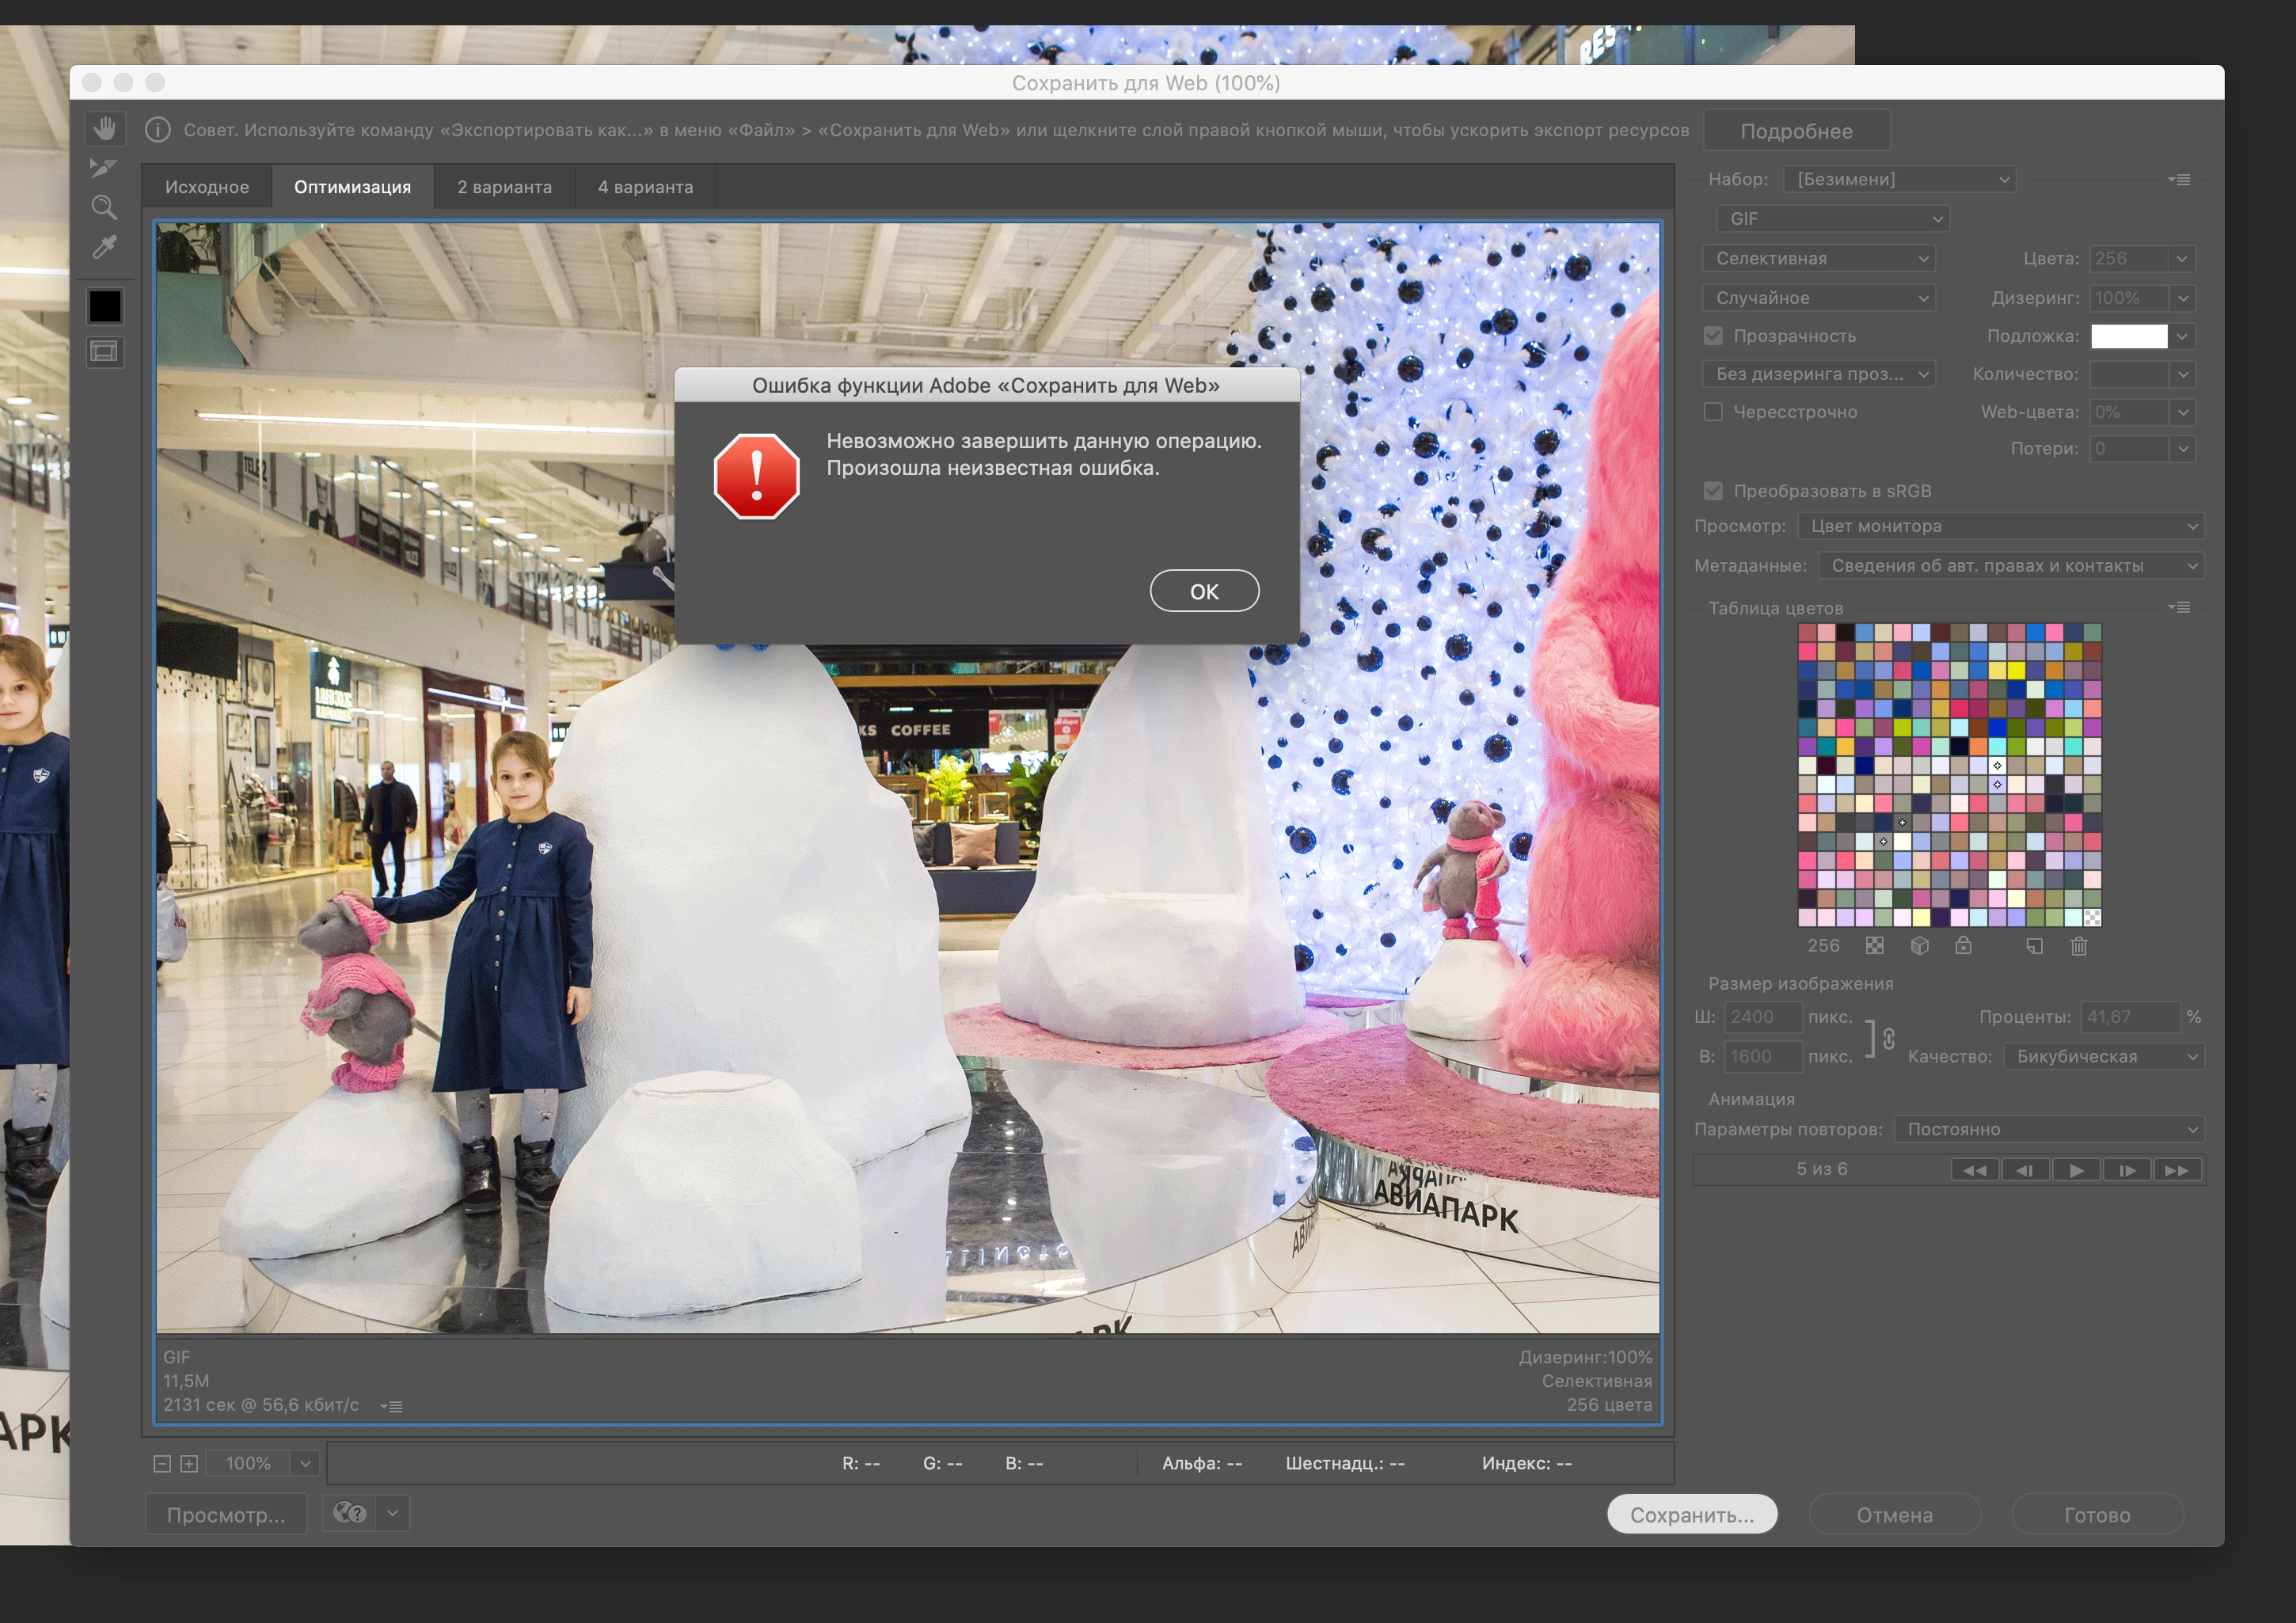Click the trash icon under color table
The image size is (2296, 1623).
(x=2078, y=946)
